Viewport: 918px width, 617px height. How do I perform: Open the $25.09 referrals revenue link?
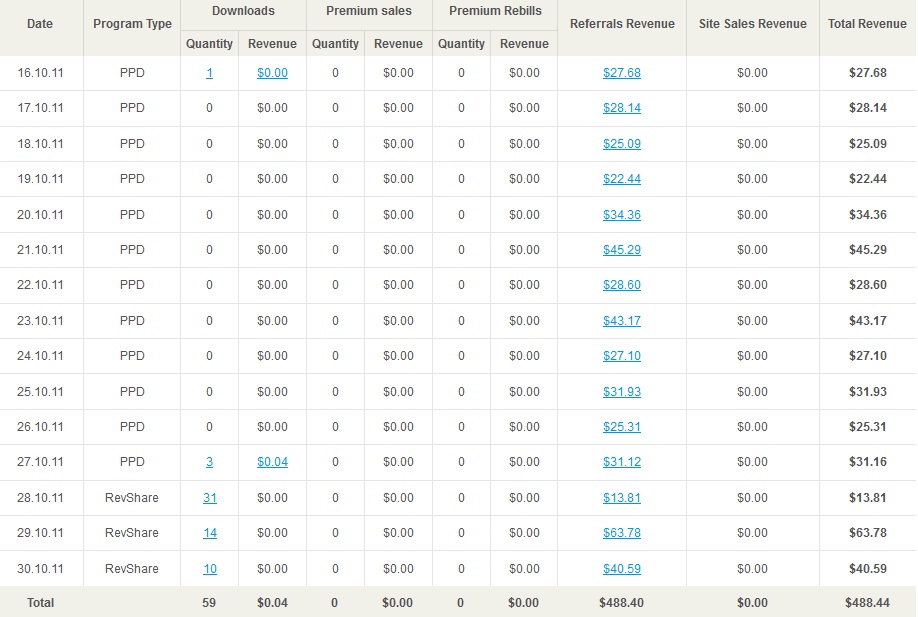coord(622,143)
